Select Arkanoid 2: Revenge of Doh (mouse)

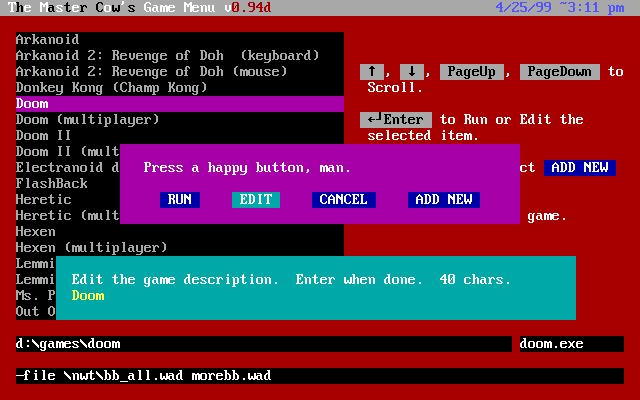coord(180,72)
